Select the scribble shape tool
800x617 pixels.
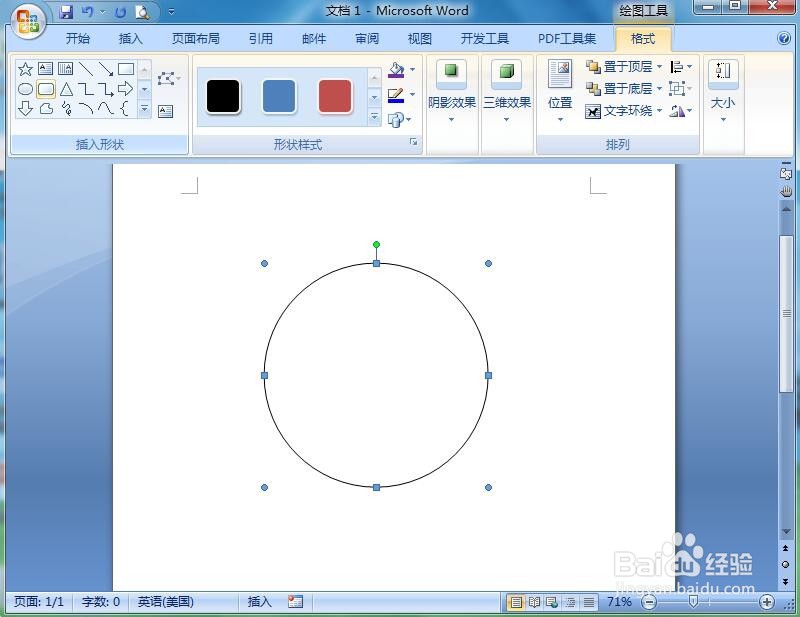(66, 108)
